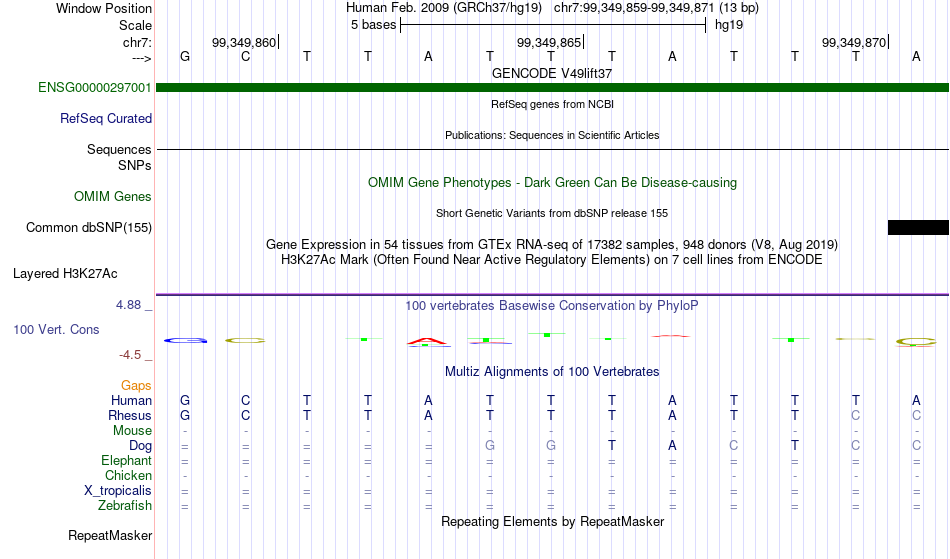Open the RefSeq Curated track label

106,119
